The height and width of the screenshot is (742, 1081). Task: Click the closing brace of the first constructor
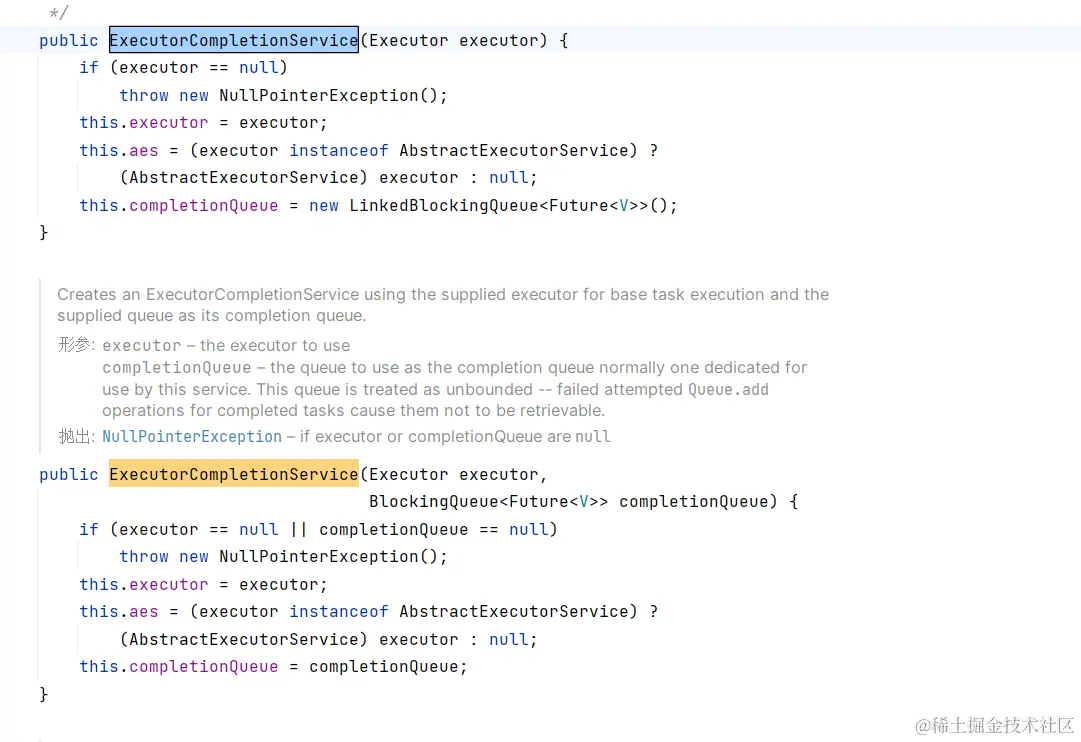(x=44, y=233)
